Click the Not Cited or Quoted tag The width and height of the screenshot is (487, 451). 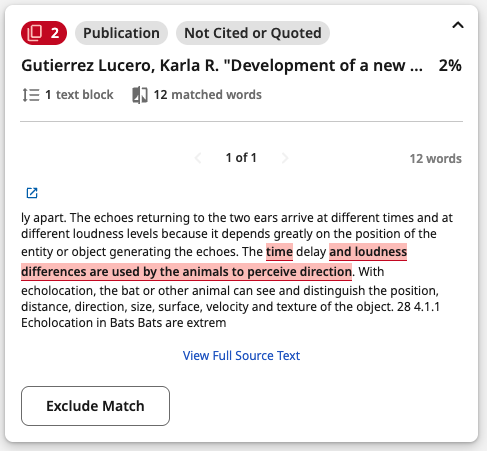253,33
